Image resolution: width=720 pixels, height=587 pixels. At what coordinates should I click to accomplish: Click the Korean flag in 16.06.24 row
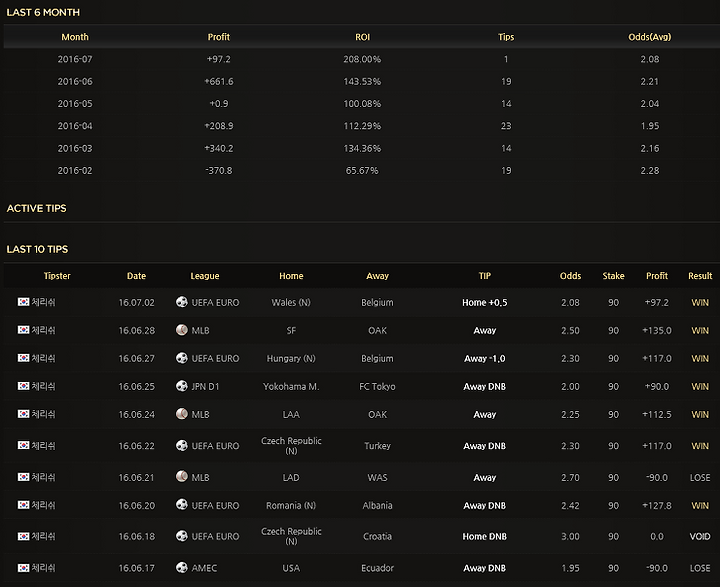(23, 414)
